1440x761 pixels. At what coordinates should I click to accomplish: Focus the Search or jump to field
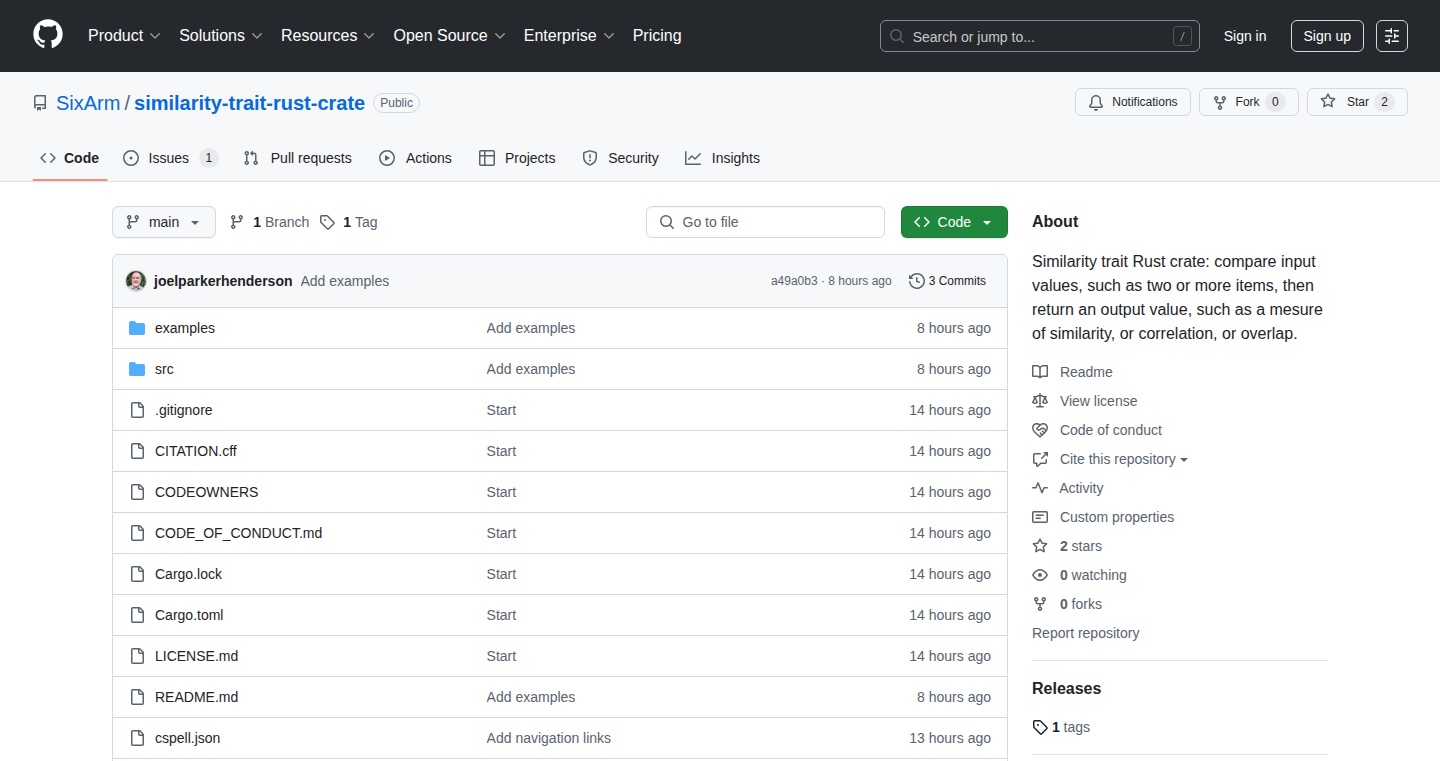(1040, 36)
